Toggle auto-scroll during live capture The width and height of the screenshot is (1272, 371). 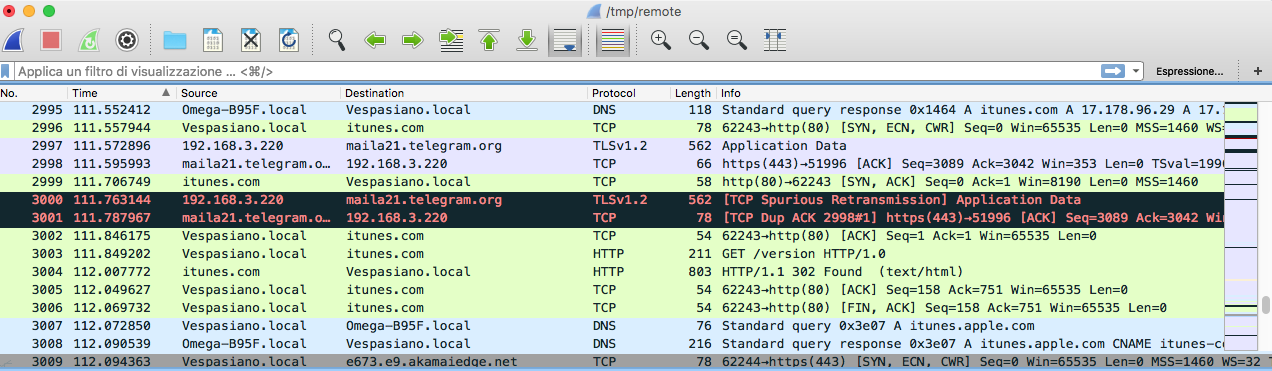565,40
